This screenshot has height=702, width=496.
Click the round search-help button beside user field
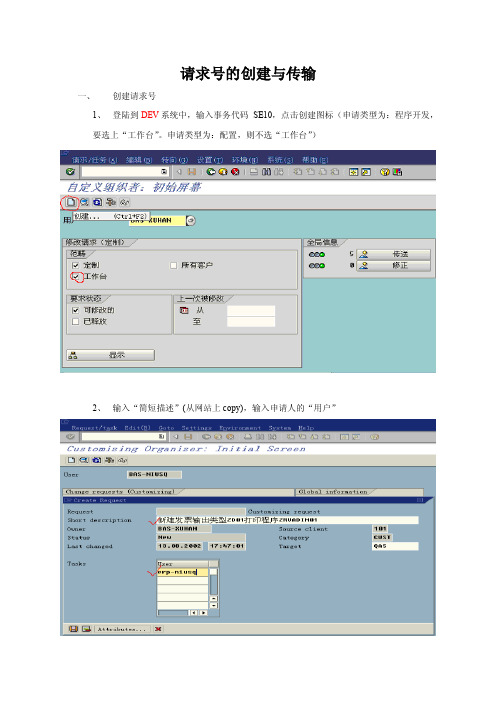click(191, 220)
